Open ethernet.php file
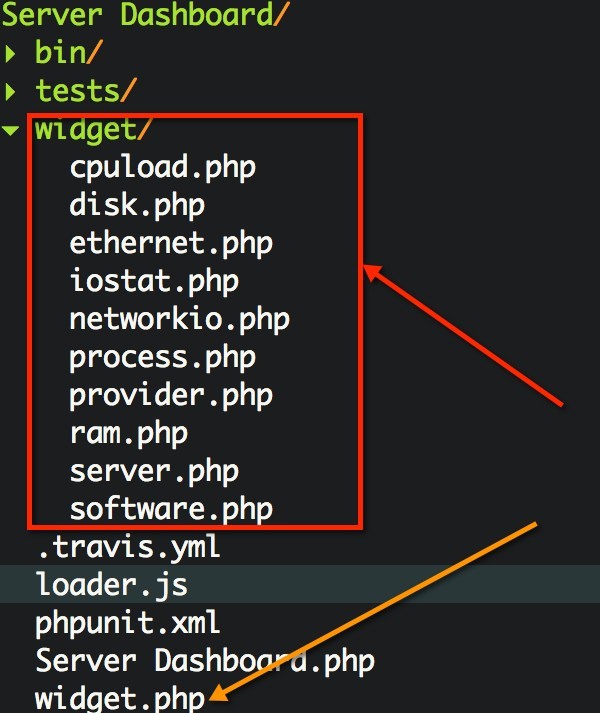600x713 pixels. tap(171, 244)
